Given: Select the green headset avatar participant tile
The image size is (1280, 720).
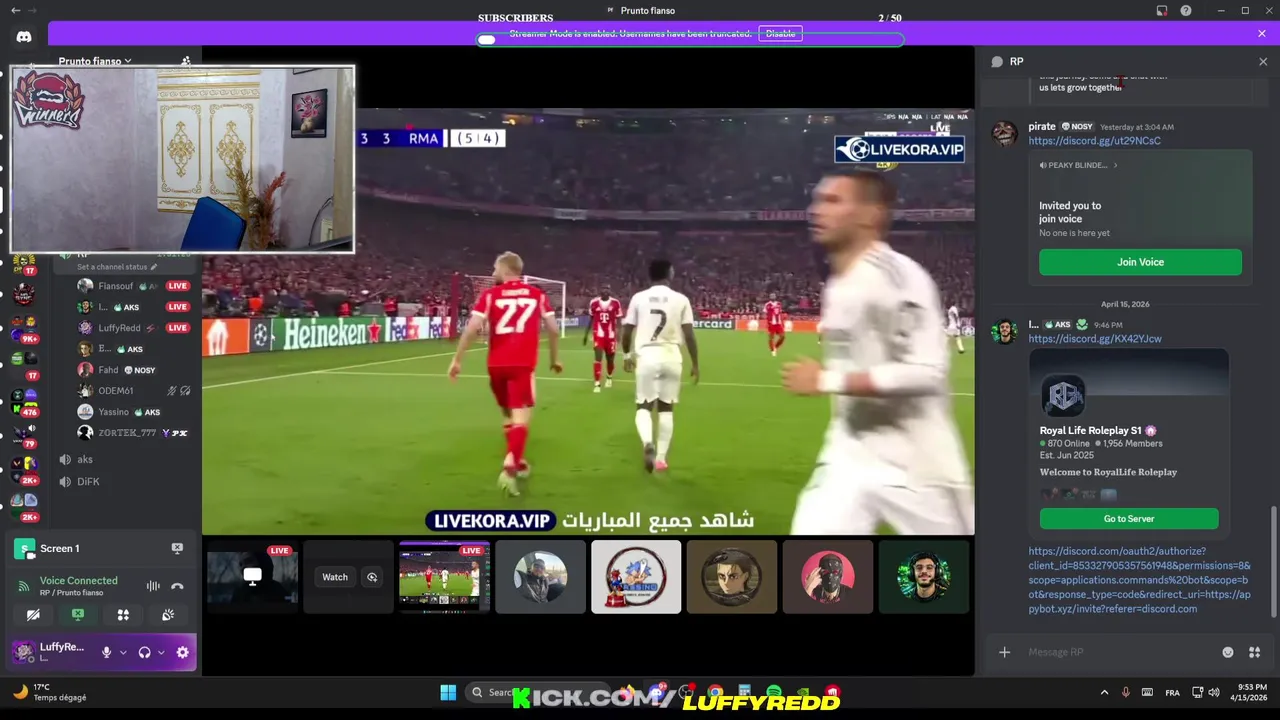Looking at the screenshot, I should point(924,577).
